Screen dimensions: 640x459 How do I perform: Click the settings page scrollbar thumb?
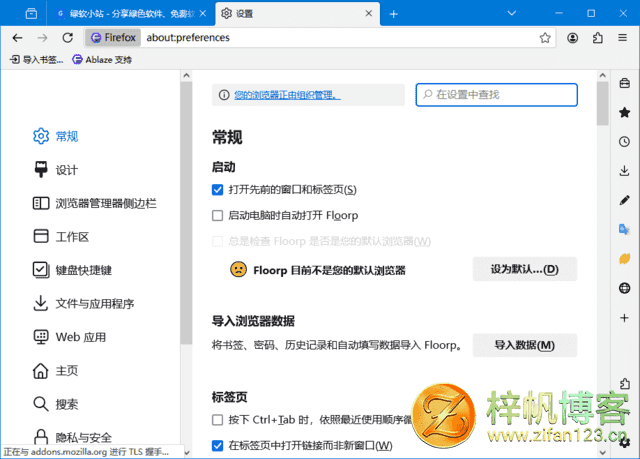[x=602, y=103]
